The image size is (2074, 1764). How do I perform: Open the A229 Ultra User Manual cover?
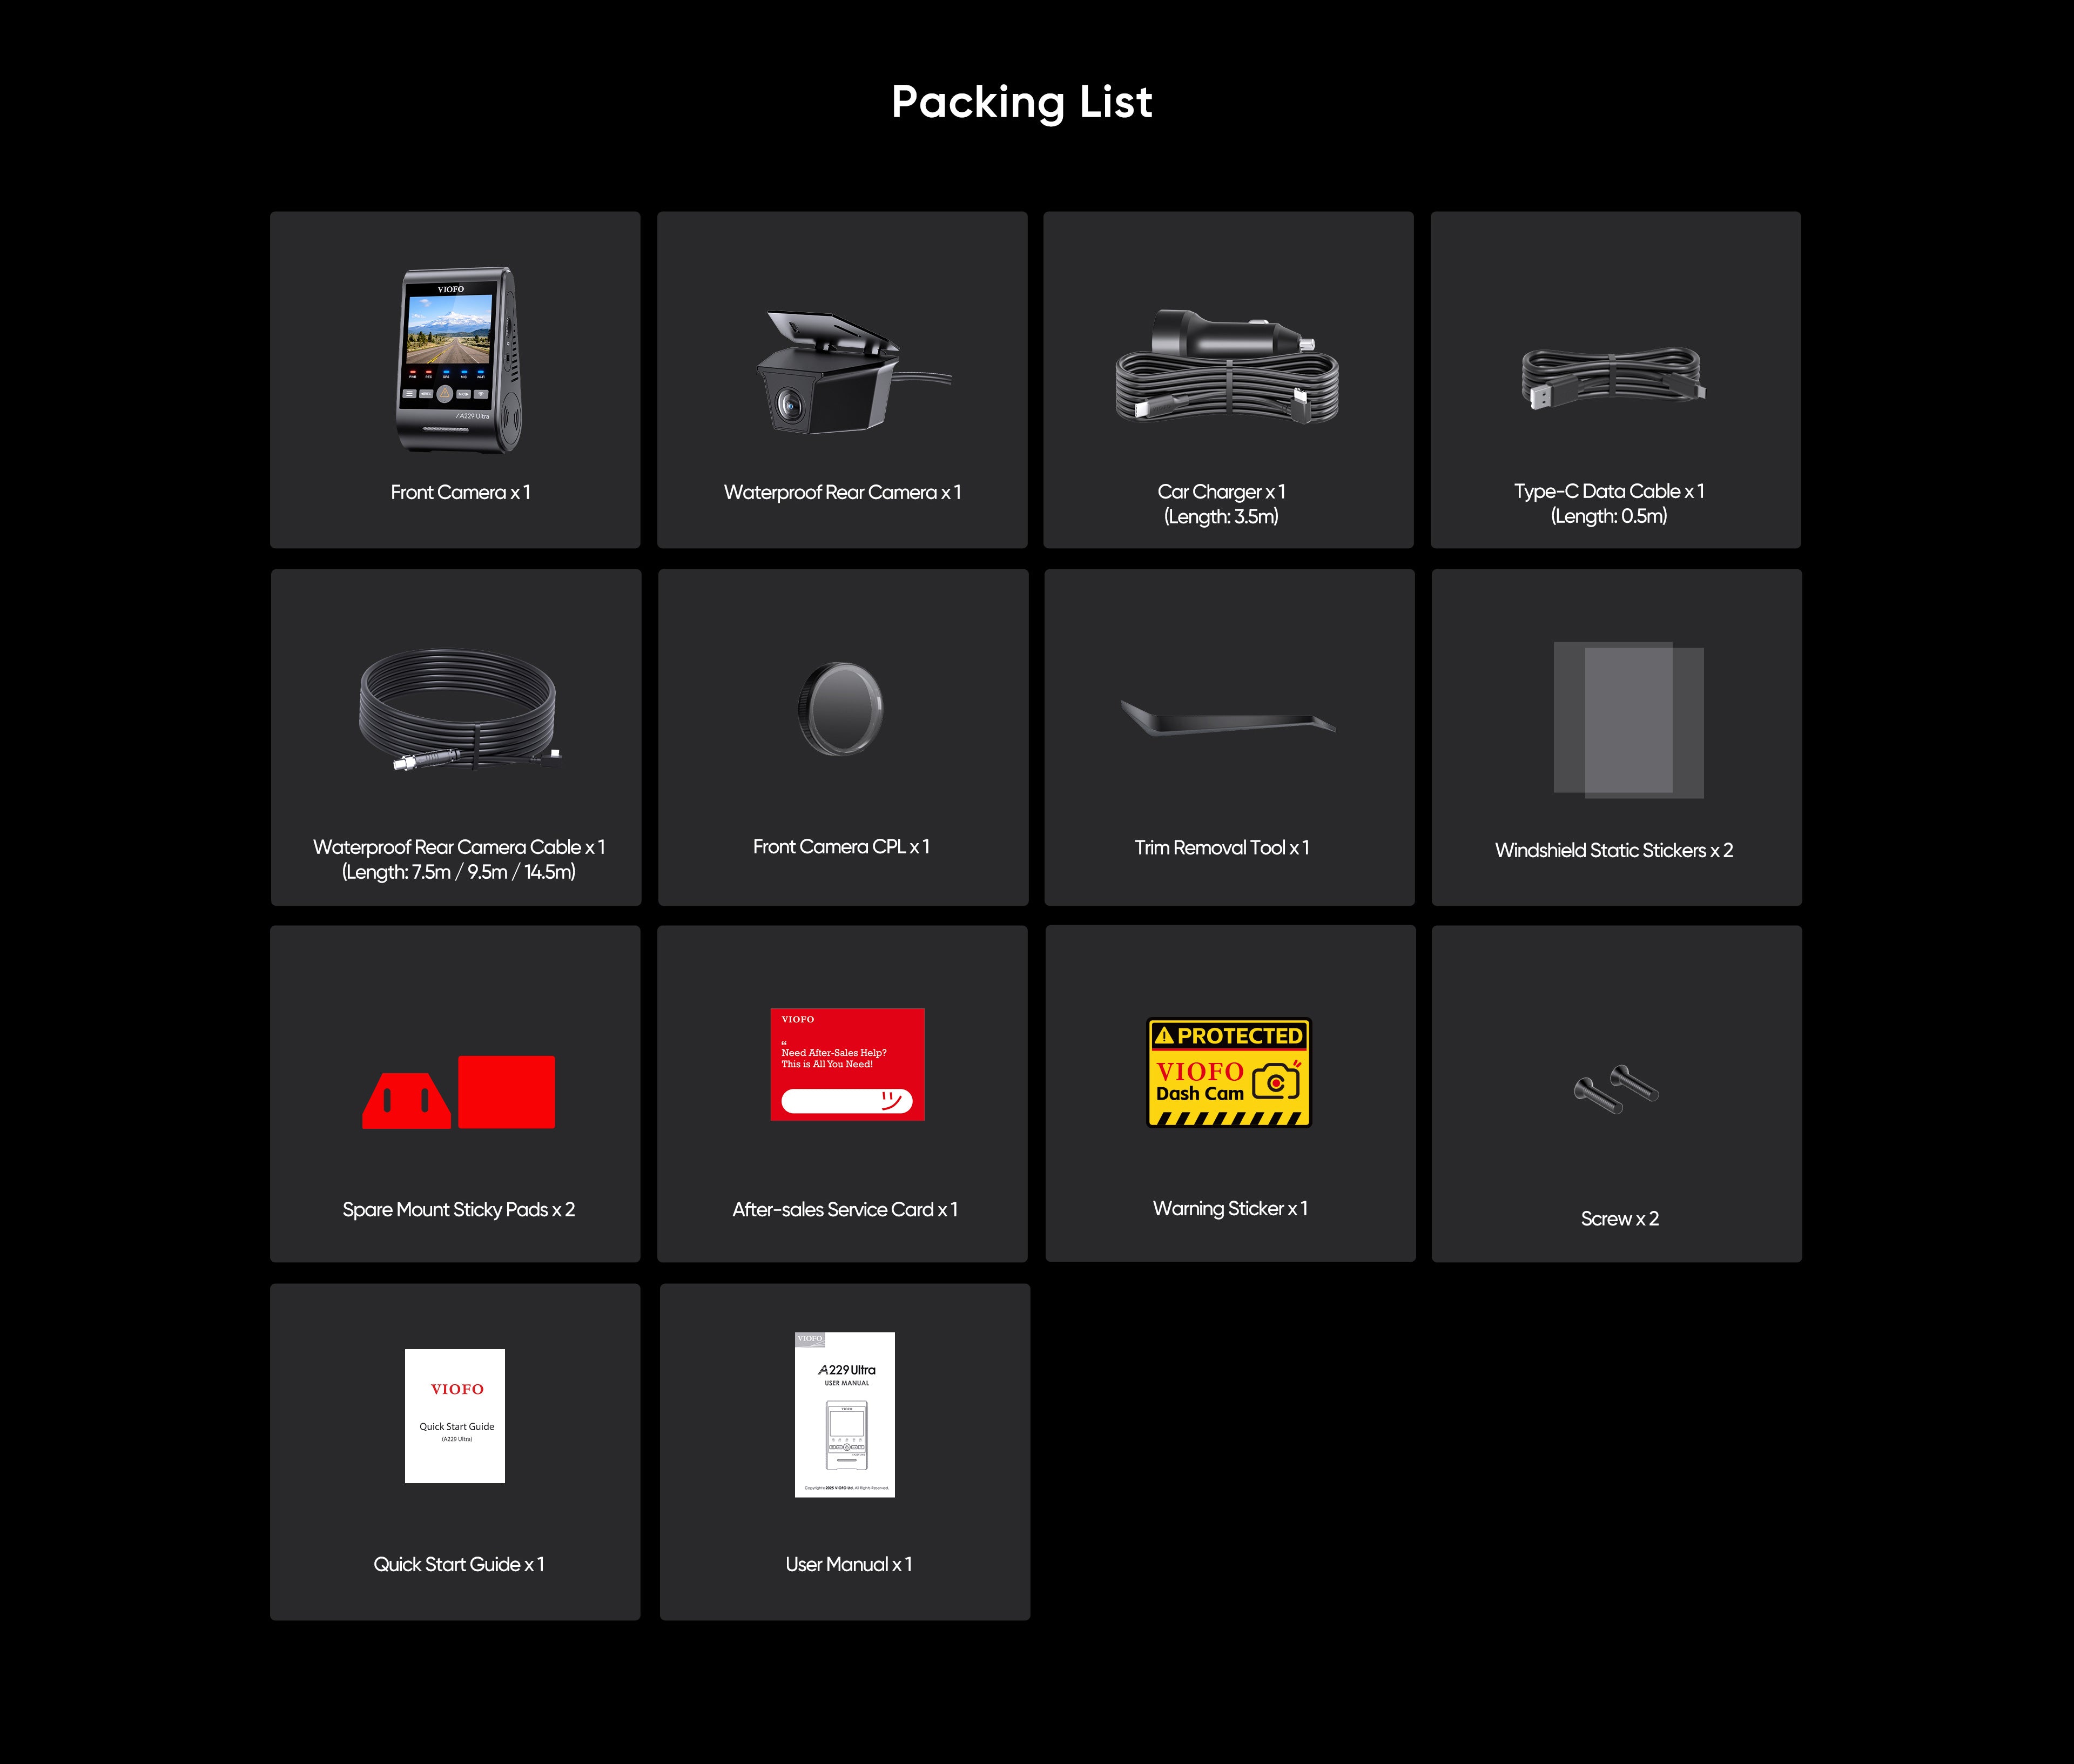tap(845, 1414)
